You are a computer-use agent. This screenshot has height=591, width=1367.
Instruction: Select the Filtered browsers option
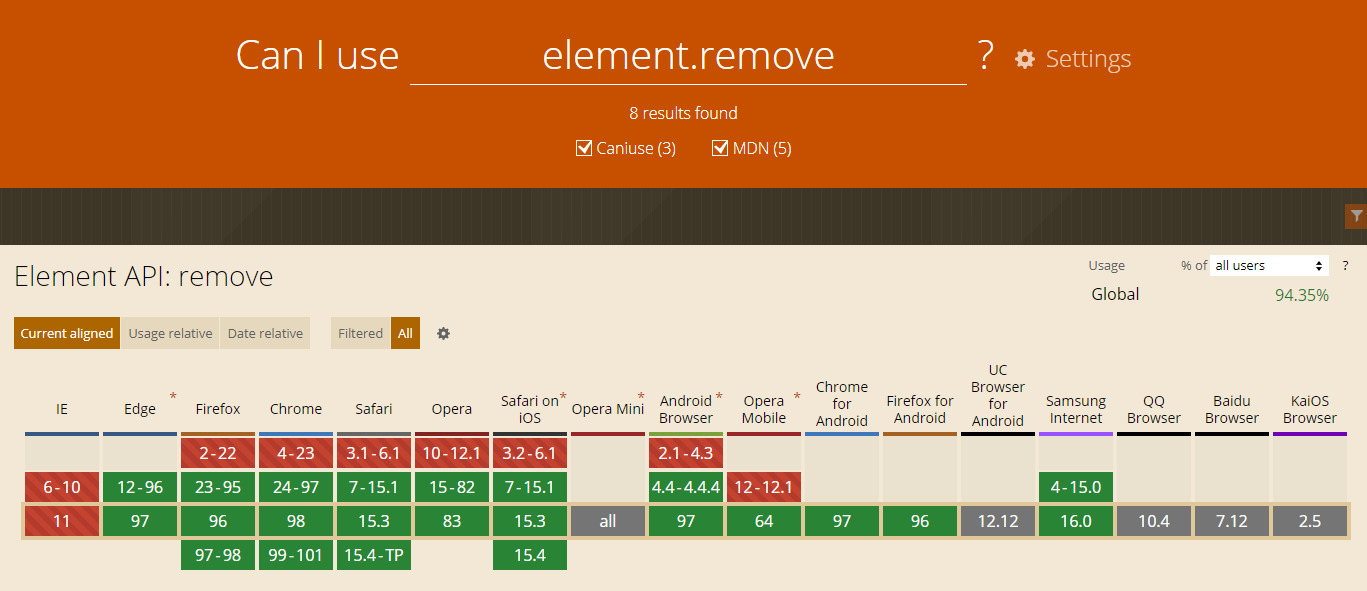360,333
